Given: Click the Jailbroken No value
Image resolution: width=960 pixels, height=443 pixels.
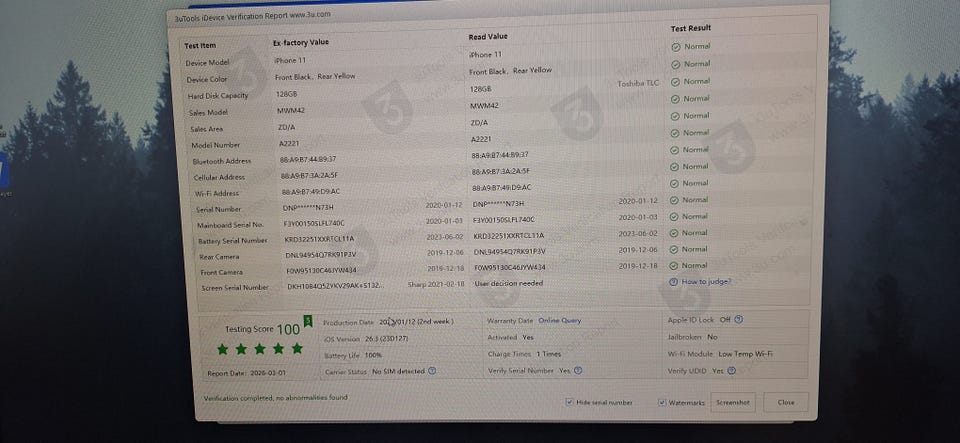Looking at the screenshot, I should click(x=712, y=337).
